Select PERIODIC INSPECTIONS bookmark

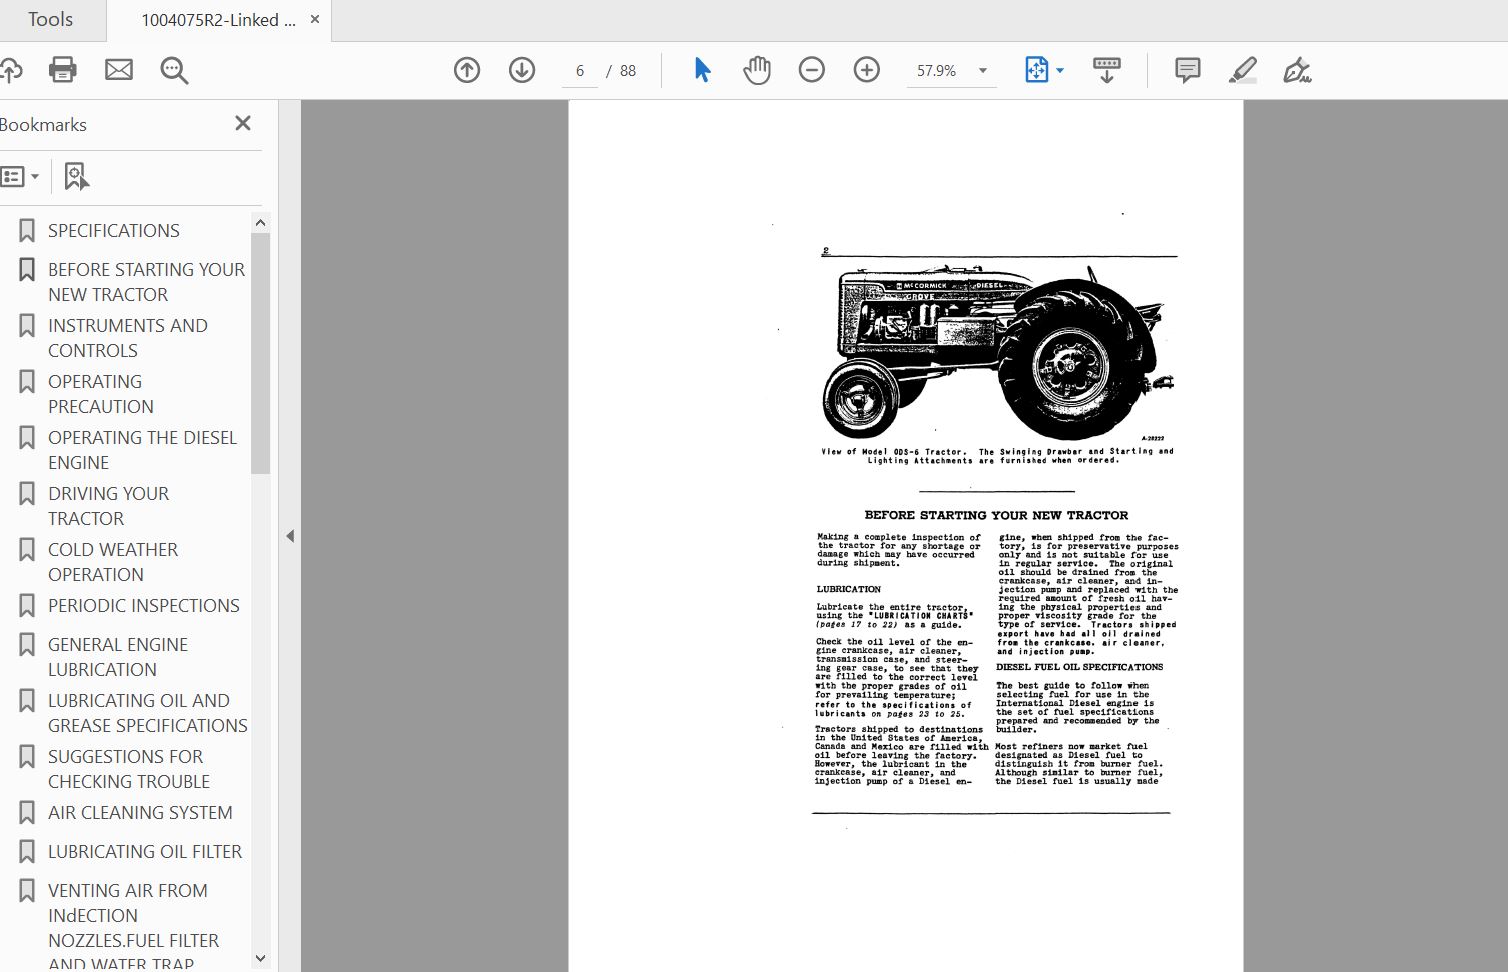click(144, 606)
